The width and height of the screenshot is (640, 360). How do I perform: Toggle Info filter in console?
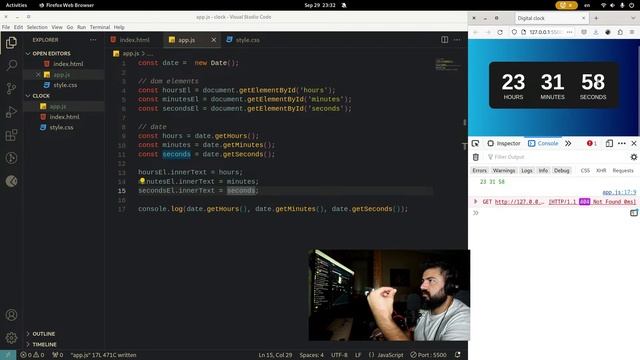543,171
